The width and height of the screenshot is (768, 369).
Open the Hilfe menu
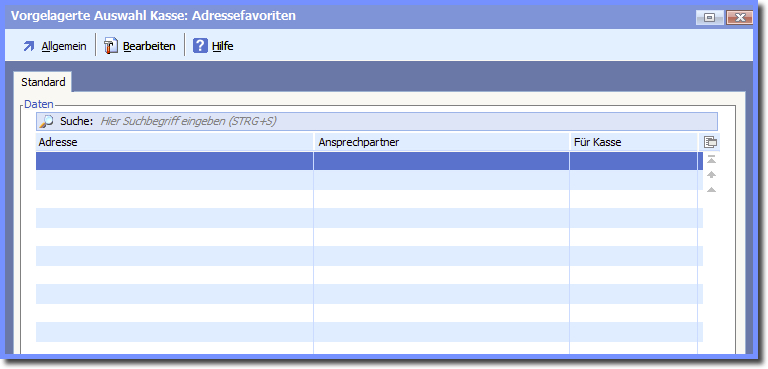pos(223,47)
